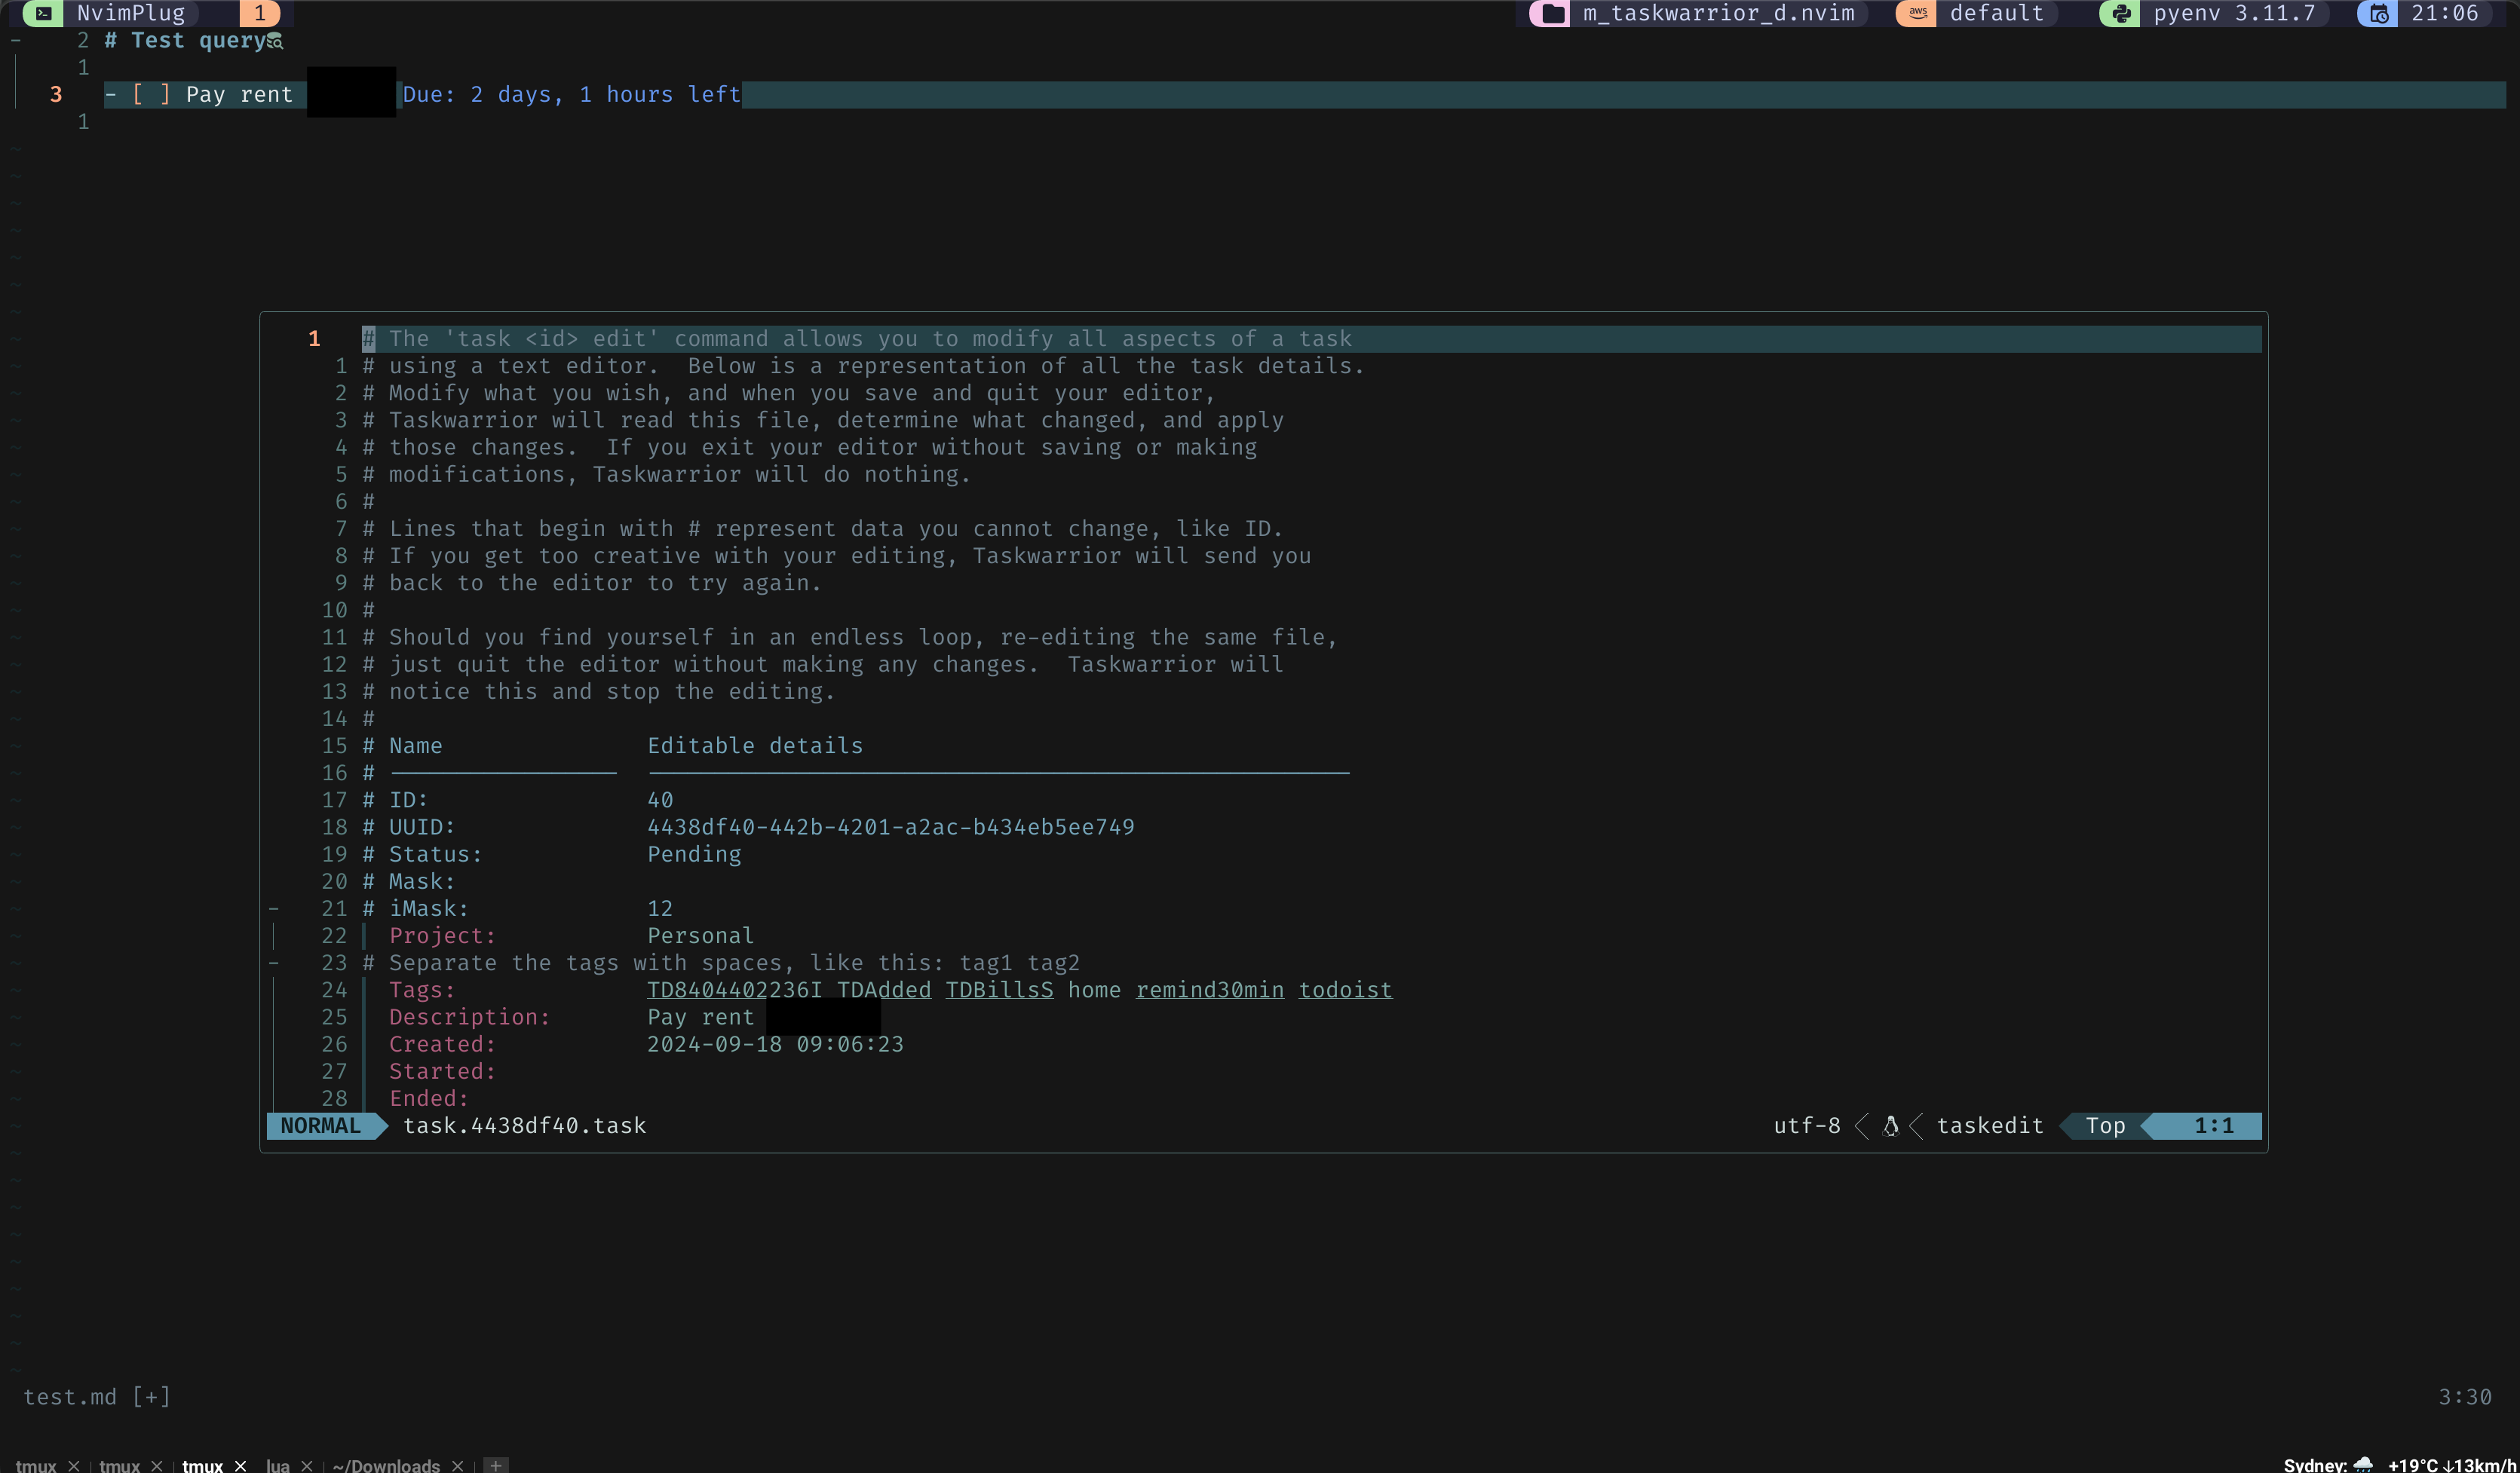Click the blue calendar clock icon
Image resolution: width=2520 pixels, height=1473 pixels.
[x=2378, y=13]
